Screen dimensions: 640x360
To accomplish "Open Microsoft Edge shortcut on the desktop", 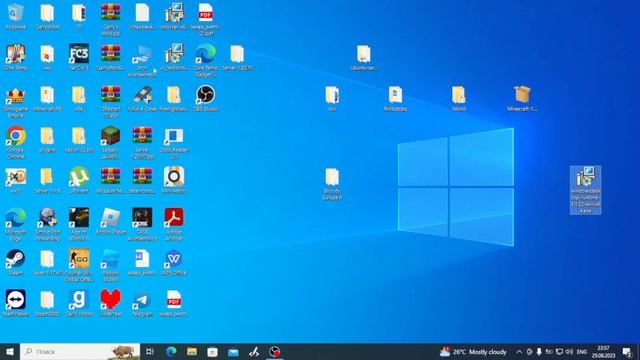I will [16, 224].
